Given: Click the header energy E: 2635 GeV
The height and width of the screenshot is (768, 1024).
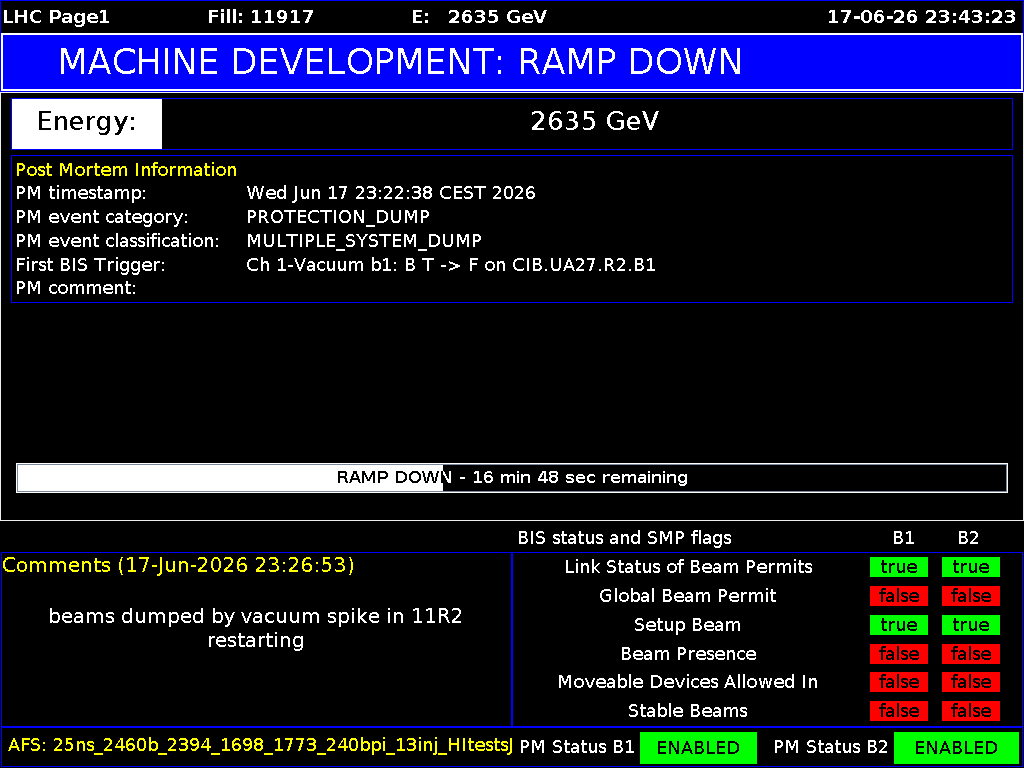Looking at the screenshot, I should point(479,17).
